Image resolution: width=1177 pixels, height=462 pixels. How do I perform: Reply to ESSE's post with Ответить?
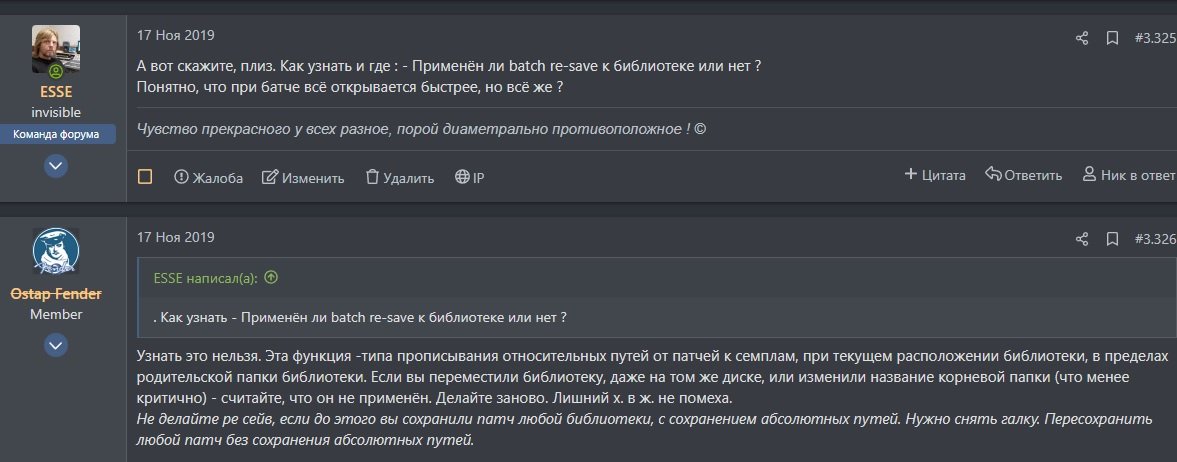point(1023,175)
